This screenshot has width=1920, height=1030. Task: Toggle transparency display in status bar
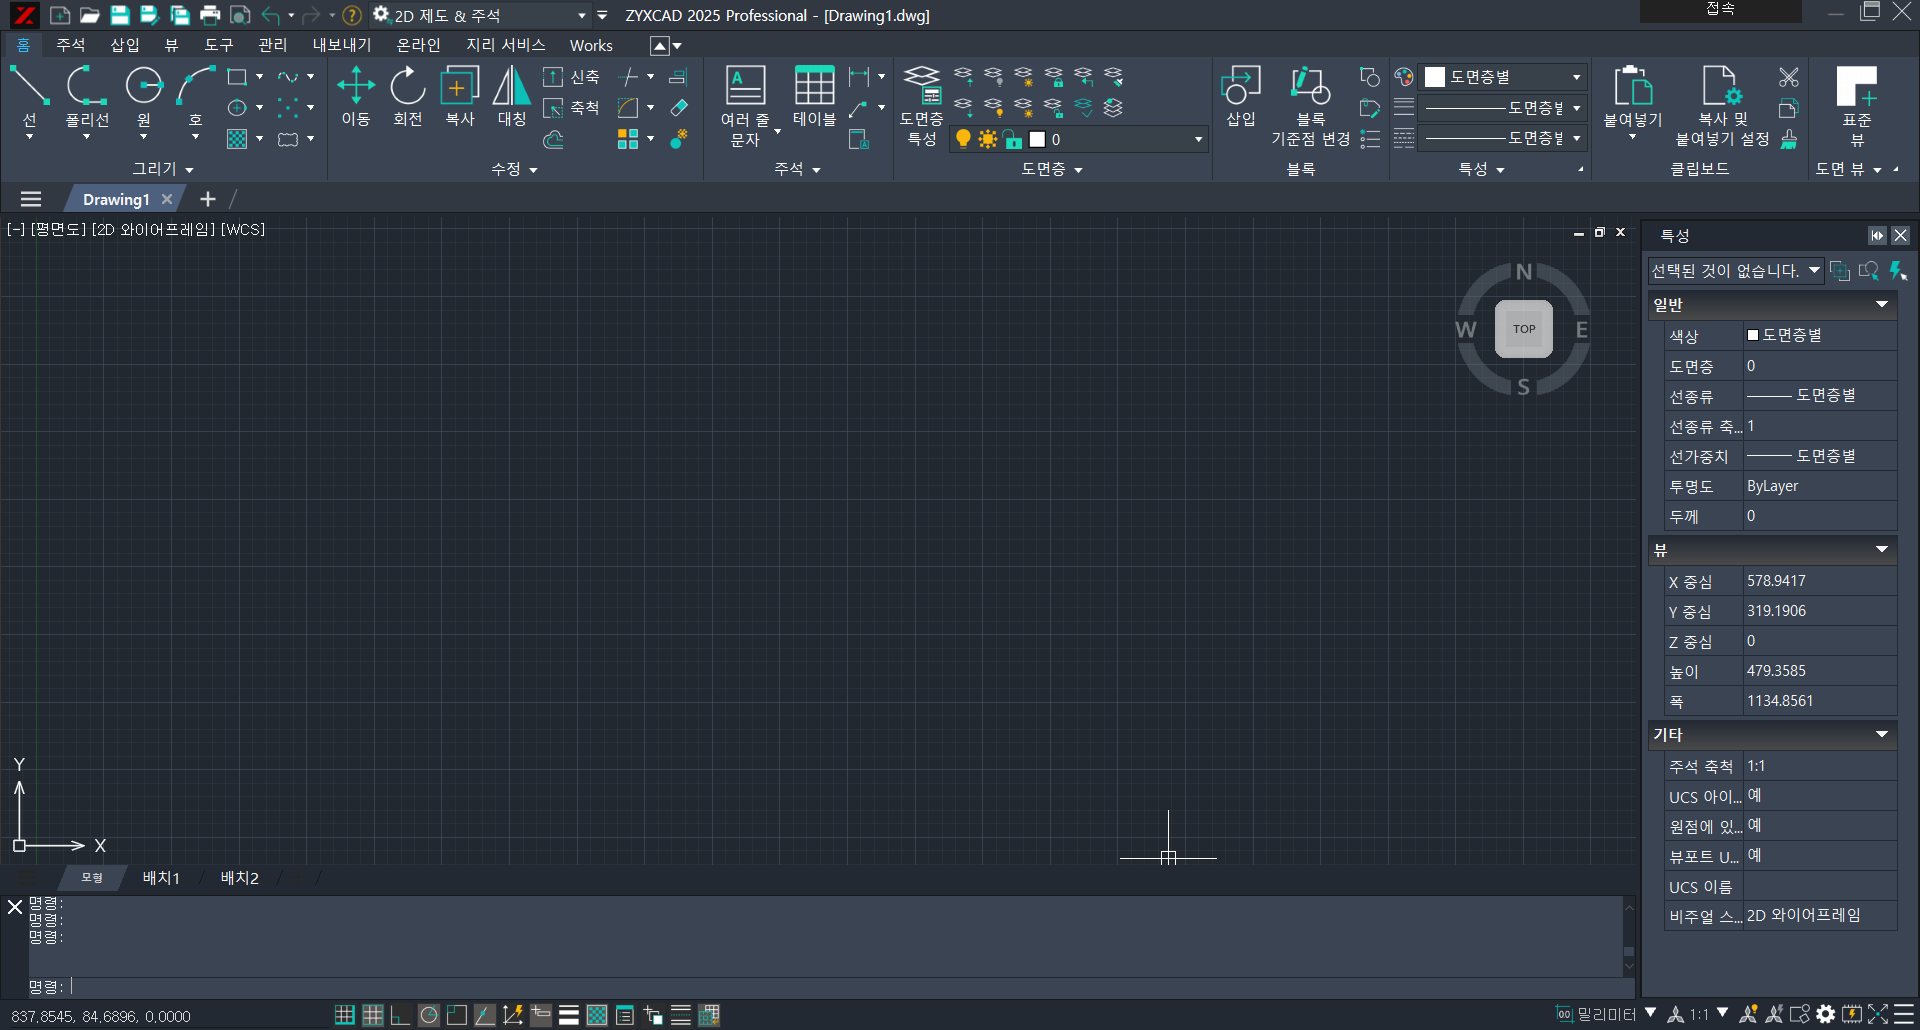597,1015
